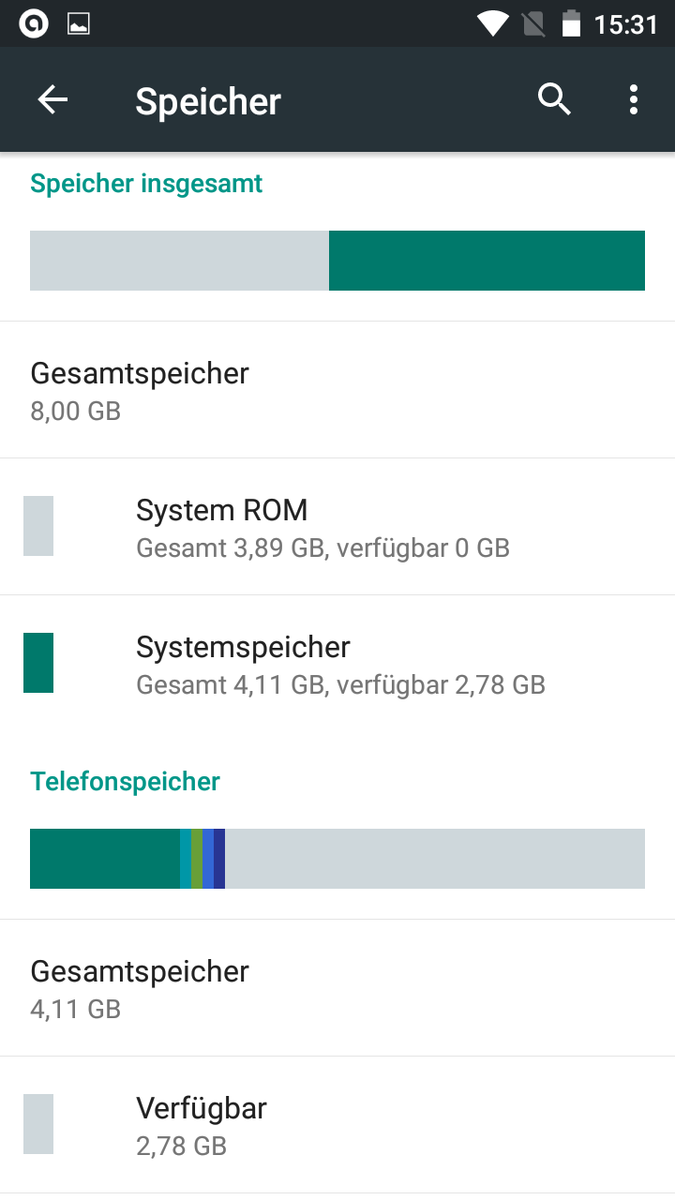
Task: Tap the clock showing 15:31
Action: tap(626, 24)
